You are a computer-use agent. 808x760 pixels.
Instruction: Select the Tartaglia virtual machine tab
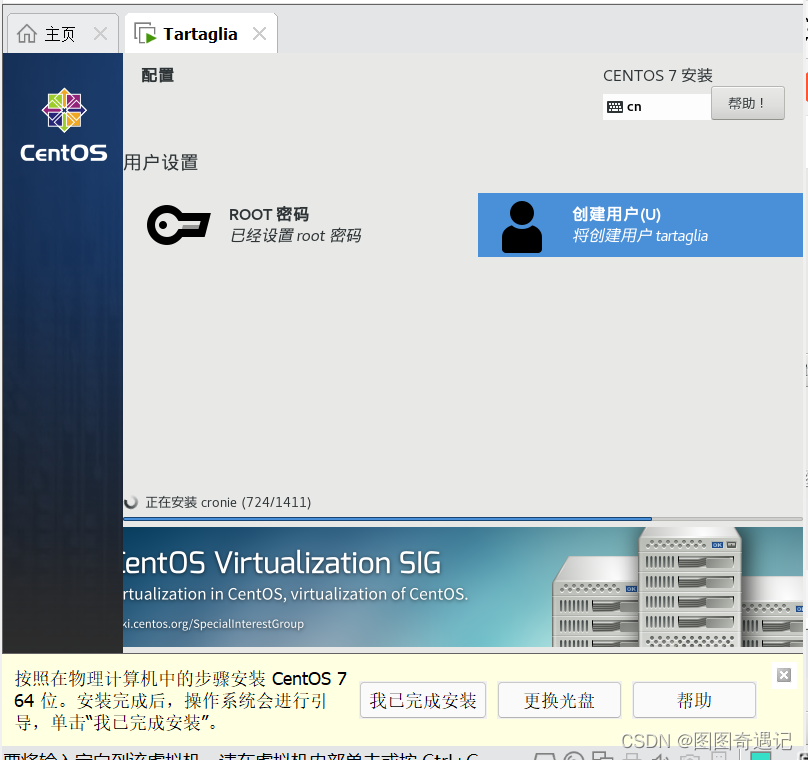tap(200, 34)
